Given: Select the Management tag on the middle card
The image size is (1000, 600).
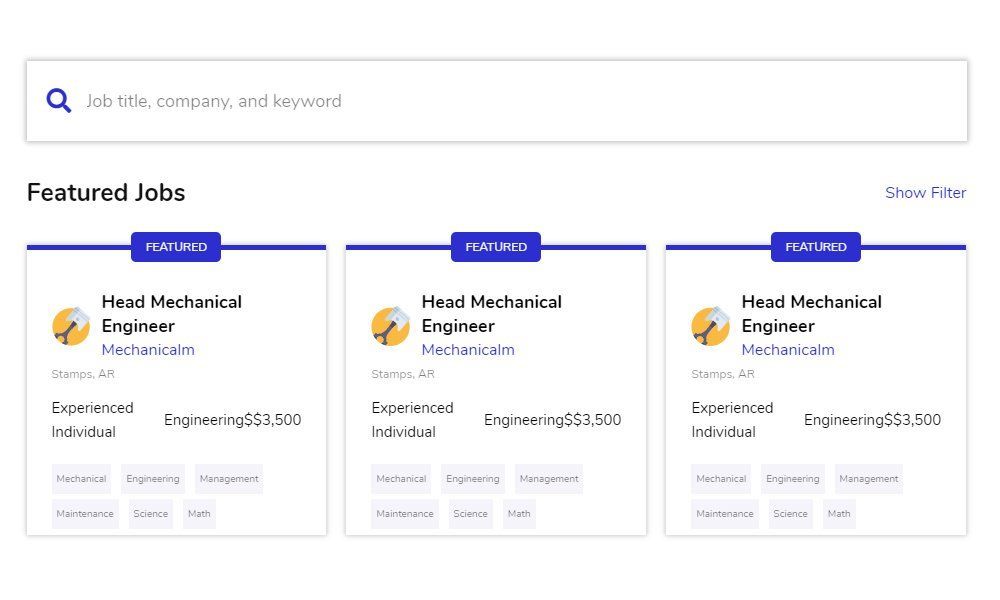Looking at the screenshot, I should pyautogui.click(x=549, y=479).
